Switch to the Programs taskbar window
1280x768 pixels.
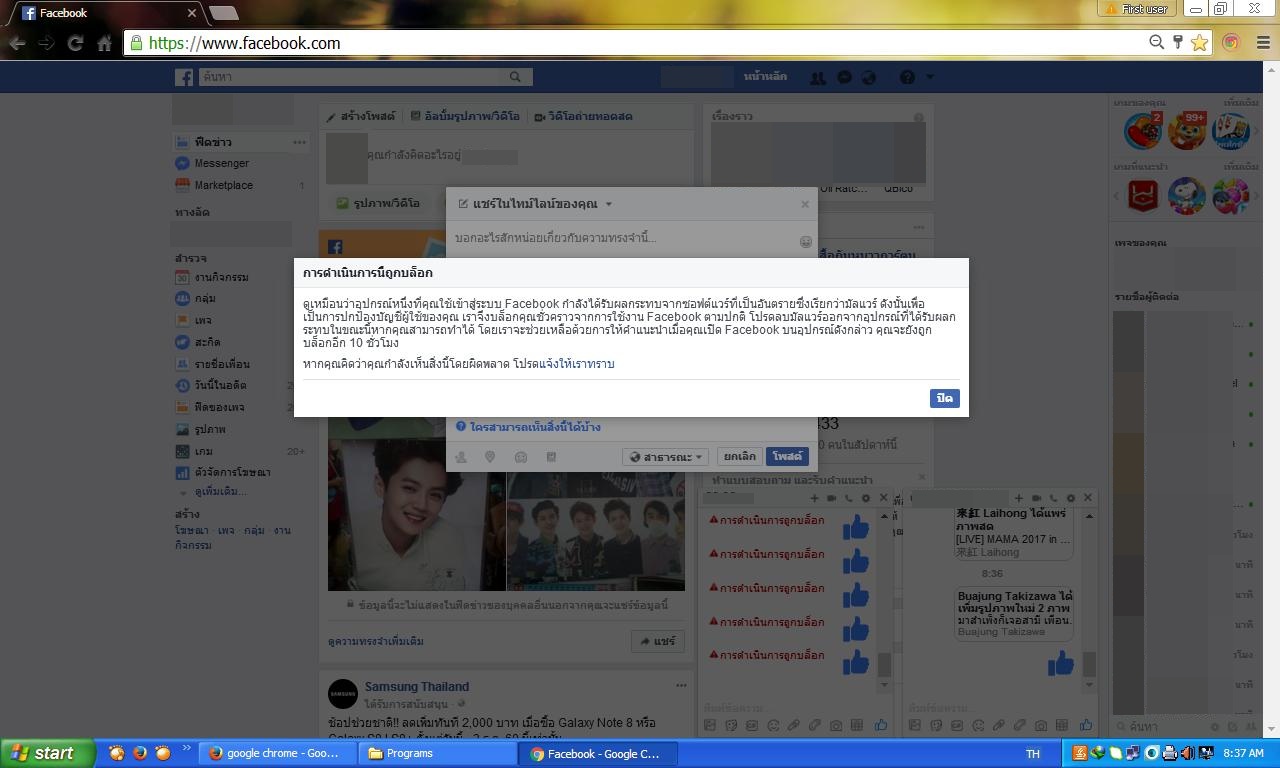(x=436, y=753)
